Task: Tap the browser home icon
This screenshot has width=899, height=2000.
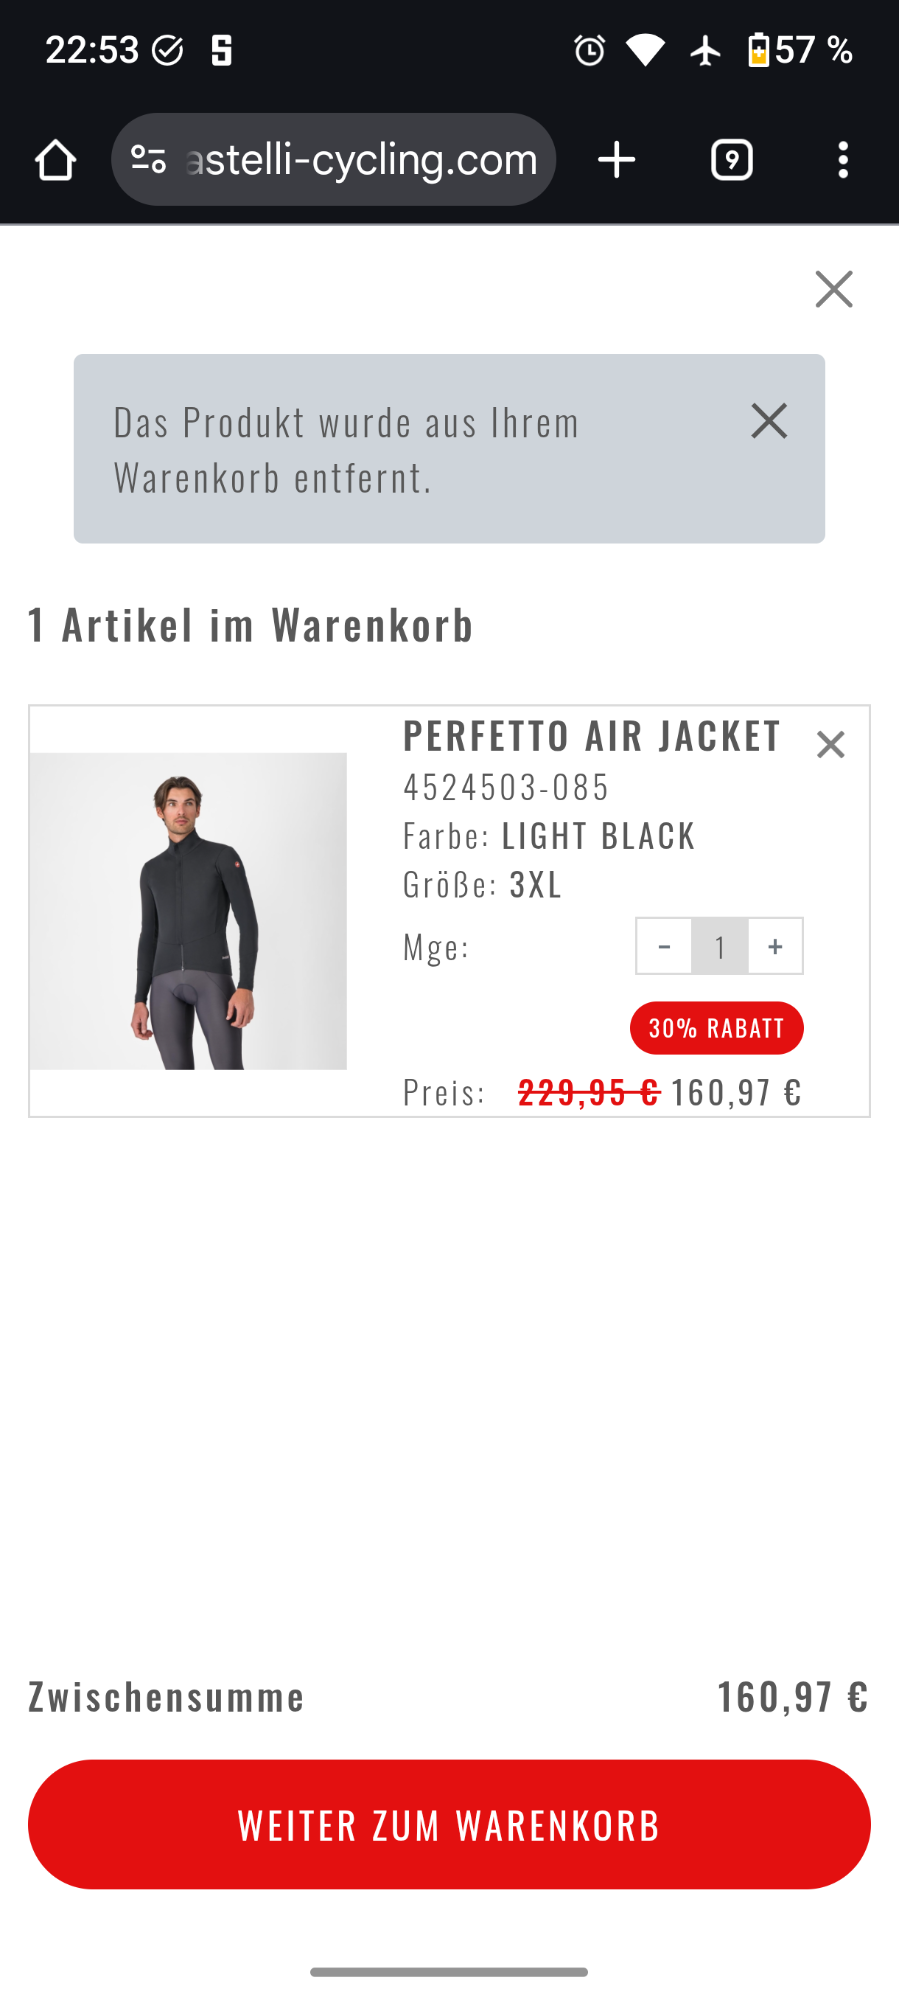Action: (55, 160)
